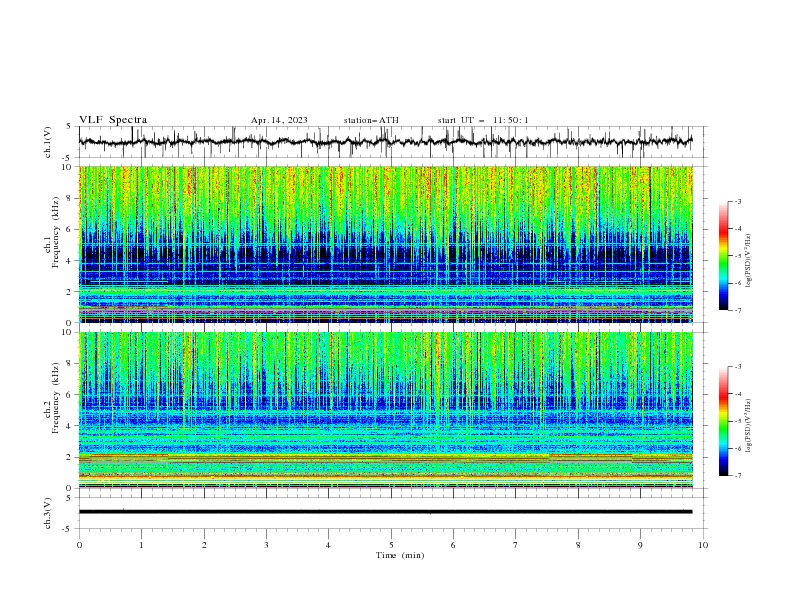792x612 pixels.
Task: Click the ch.3 flat voltage trace
Action: tap(385, 512)
